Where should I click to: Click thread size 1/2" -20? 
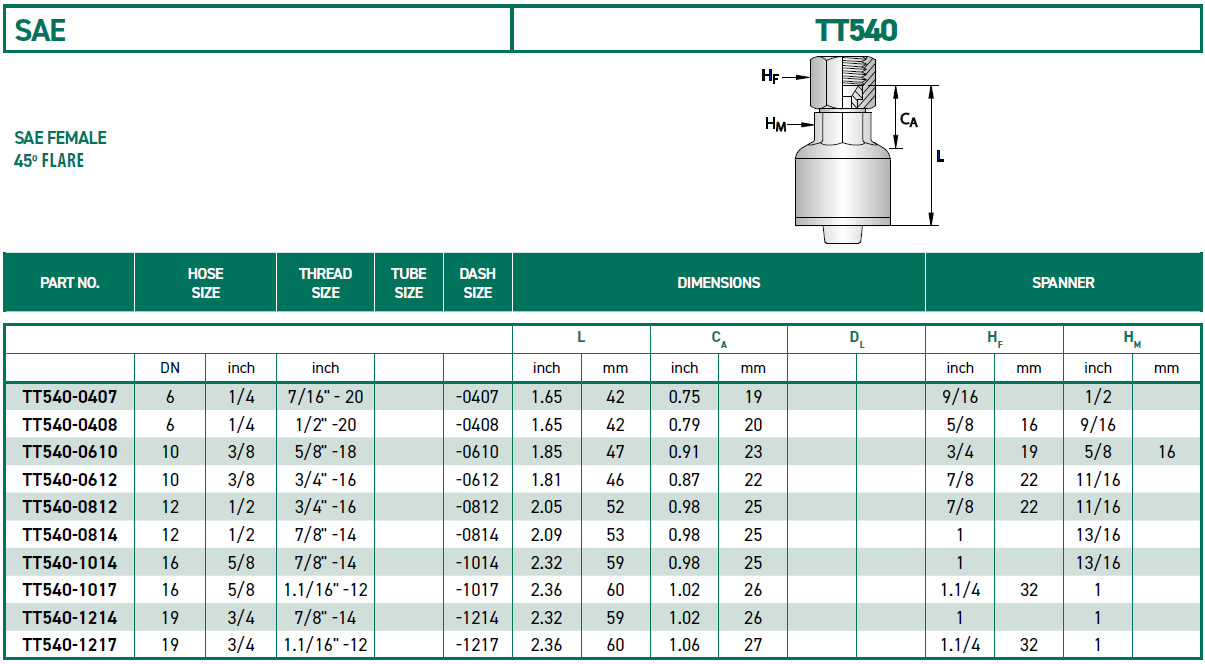(x=325, y=425)
